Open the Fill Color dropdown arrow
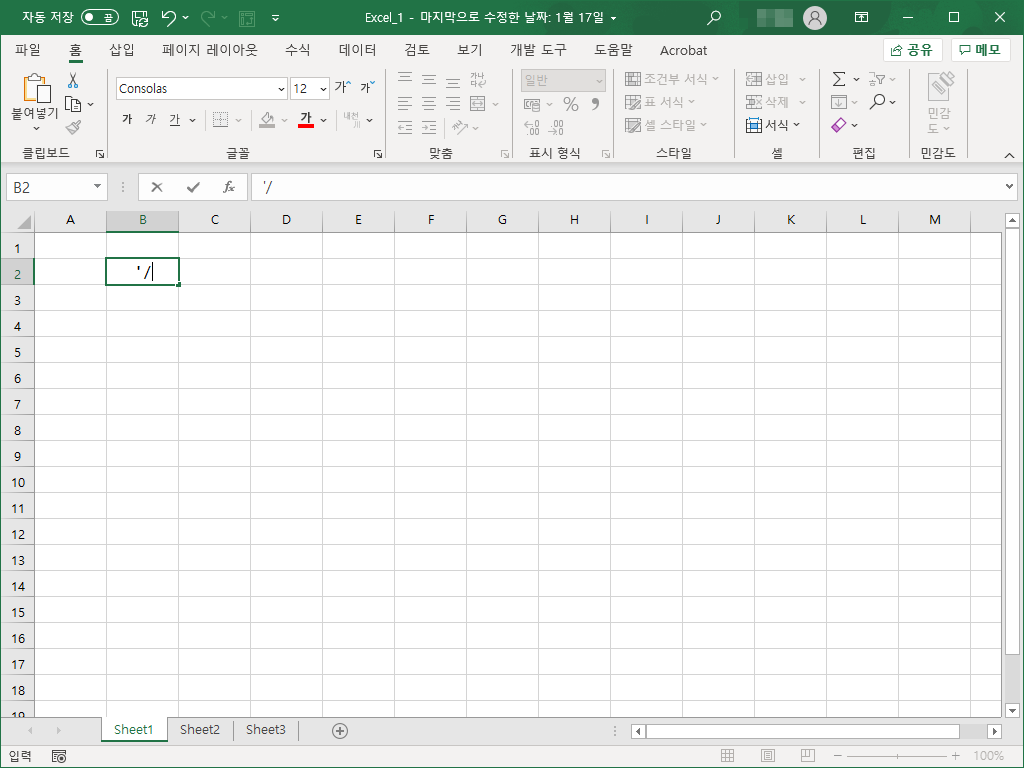 coord(285,120)
